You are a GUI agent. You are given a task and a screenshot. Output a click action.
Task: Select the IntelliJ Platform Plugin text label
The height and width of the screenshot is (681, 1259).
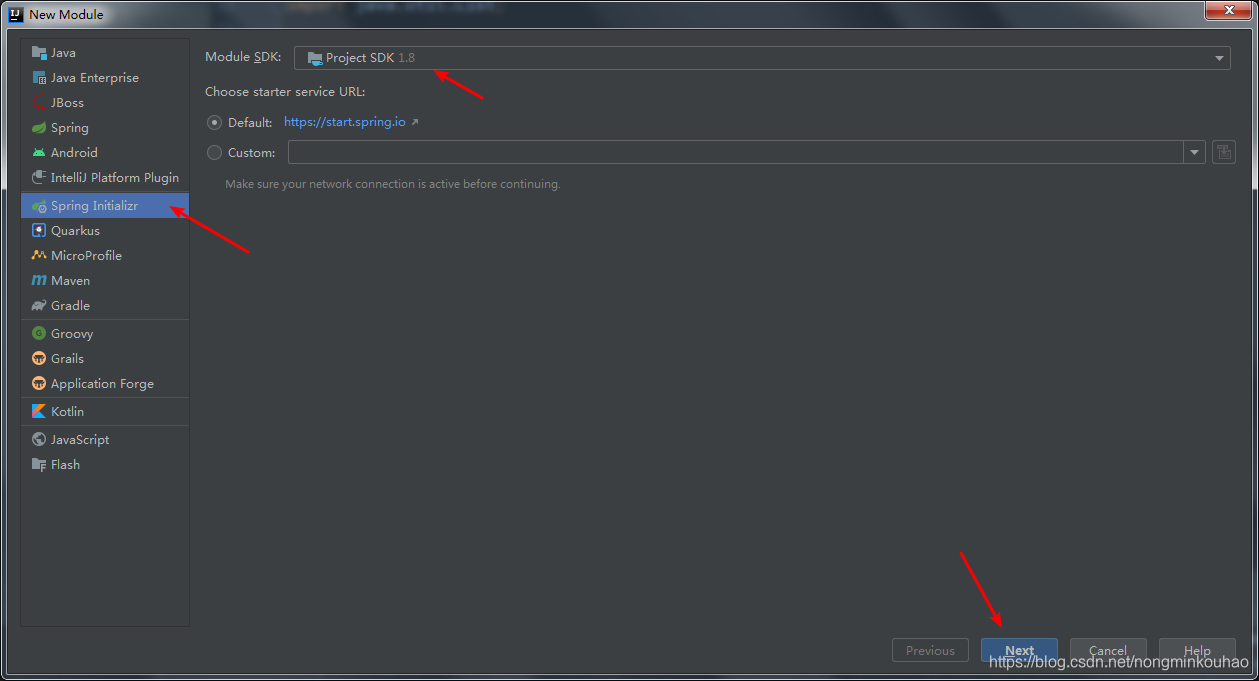click(115, 178)
